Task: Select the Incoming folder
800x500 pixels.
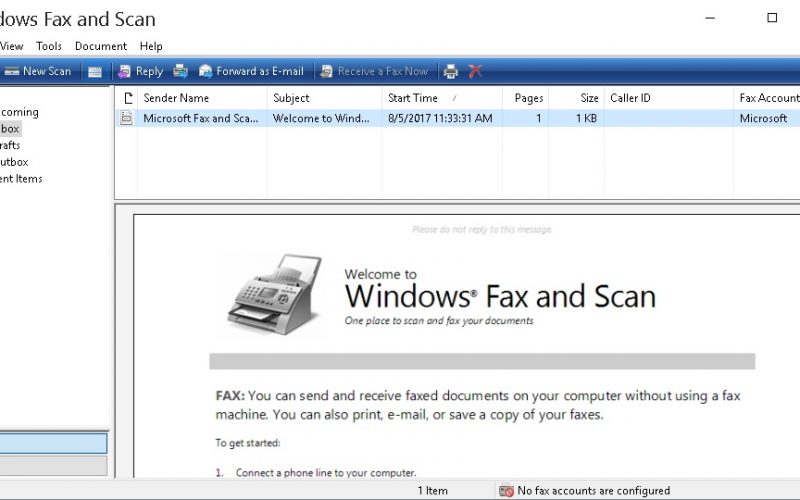Action: point(19,112)
